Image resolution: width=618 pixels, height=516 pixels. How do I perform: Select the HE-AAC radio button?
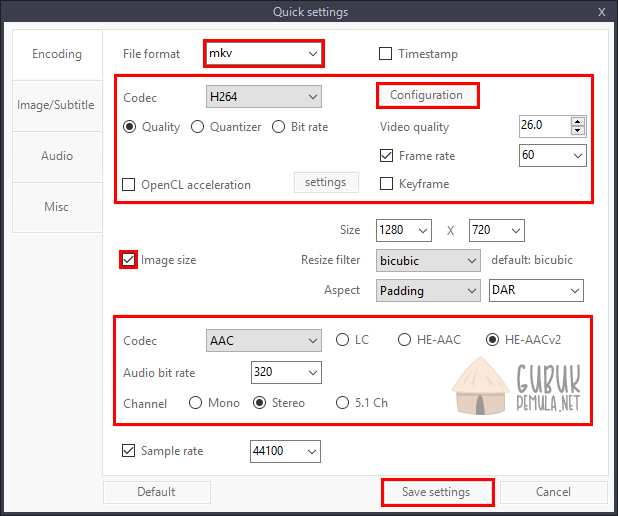404,340
